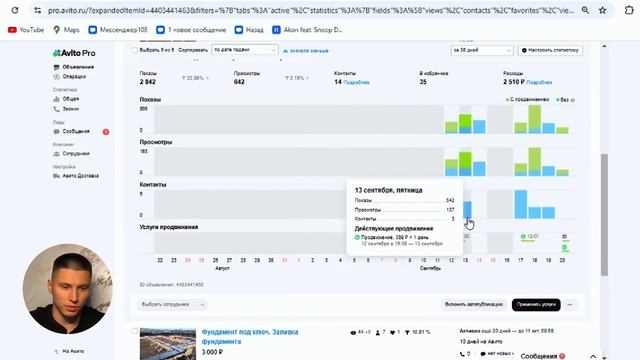Click the hovered Контакты bar for 13 September
The height and width of the screenshot is (360, 640).
point(467,210)
